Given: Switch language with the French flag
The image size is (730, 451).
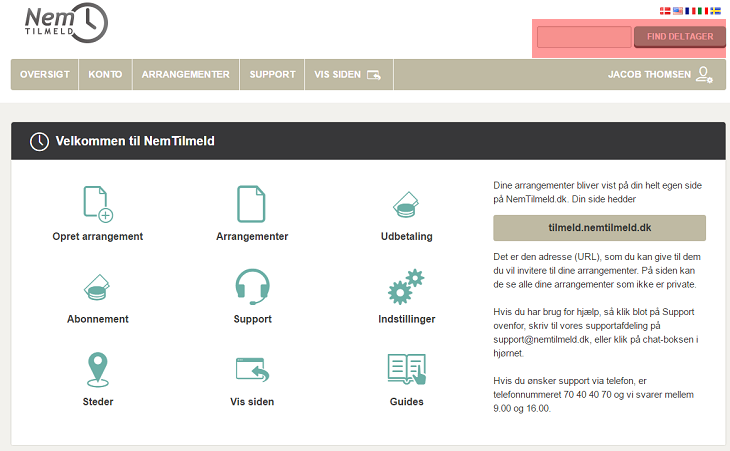Looking at the screenshot, I should [x=690, y=11].
